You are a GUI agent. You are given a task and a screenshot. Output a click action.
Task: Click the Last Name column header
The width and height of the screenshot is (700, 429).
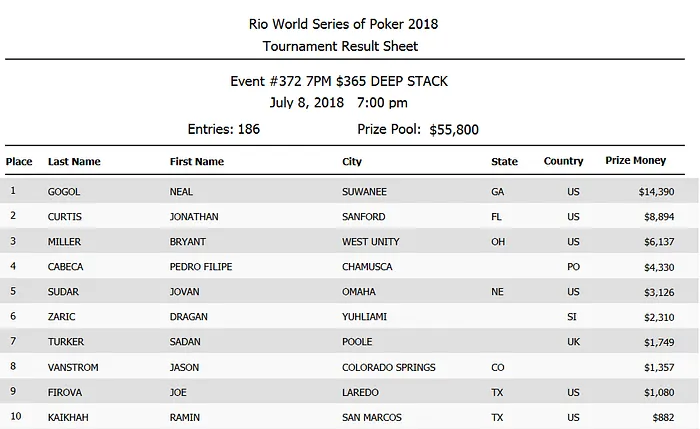pyautogui.click(x=74, y=161)
